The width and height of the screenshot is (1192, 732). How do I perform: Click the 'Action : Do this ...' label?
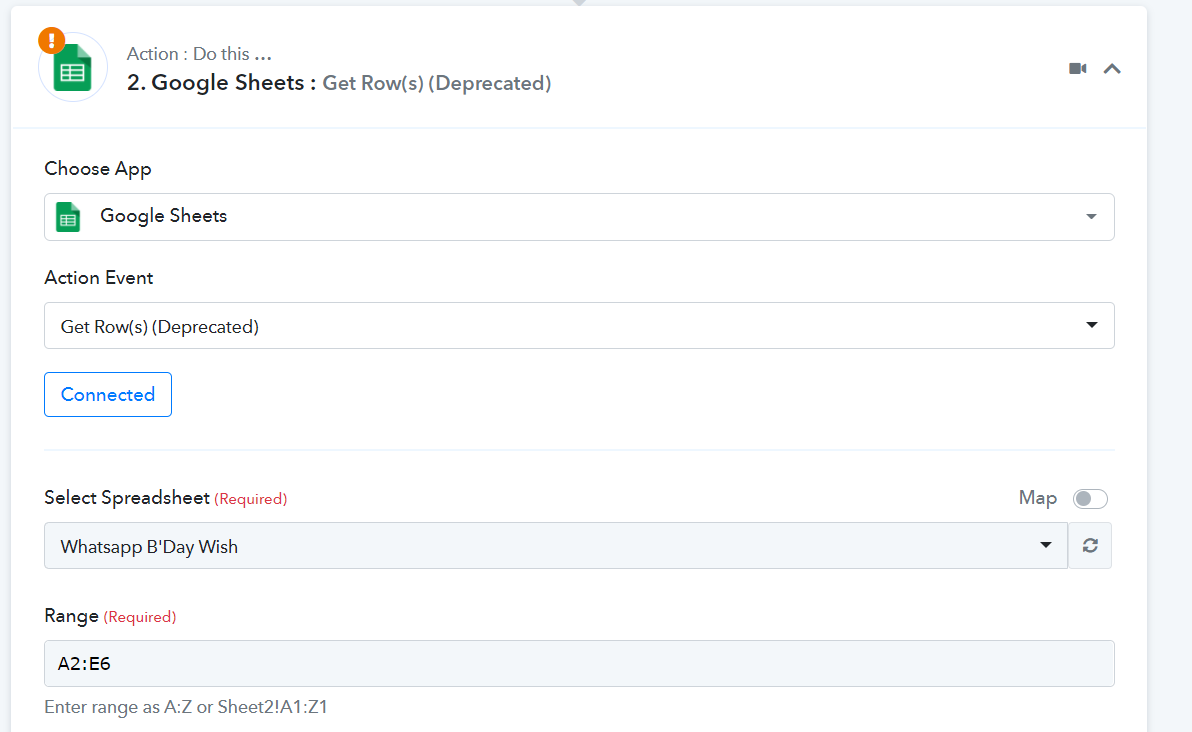click(x=199, y=54)
